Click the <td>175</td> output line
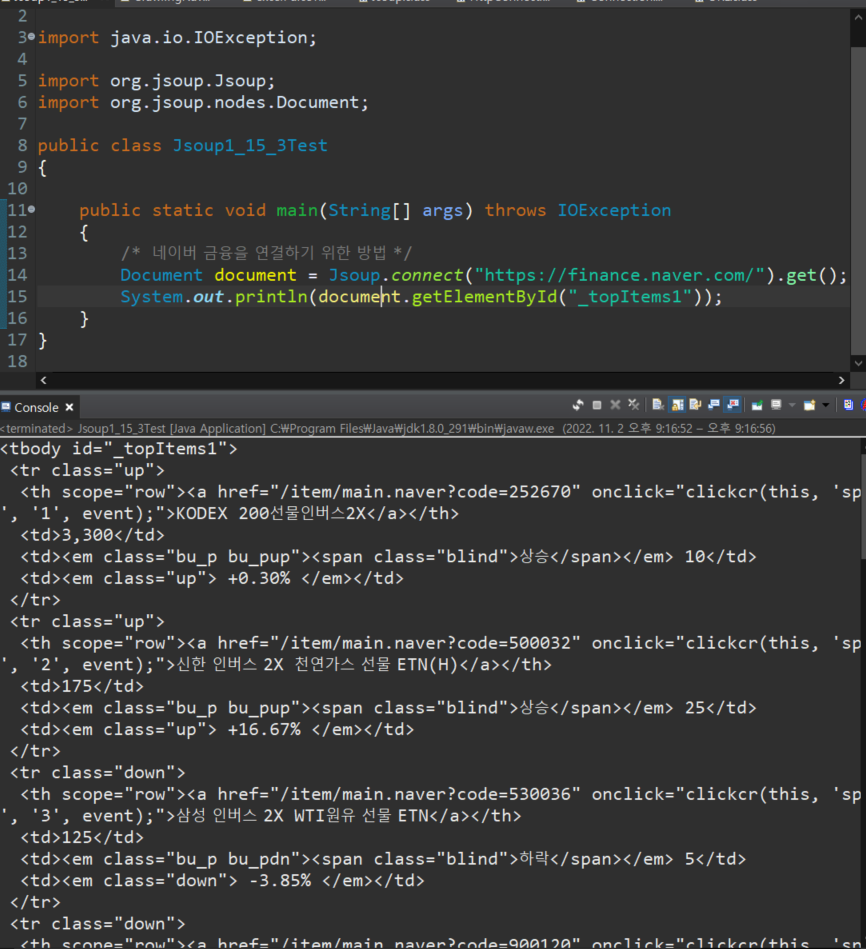Image resolution: width=866 pixels, height=949 pixels. coord(82,686)
